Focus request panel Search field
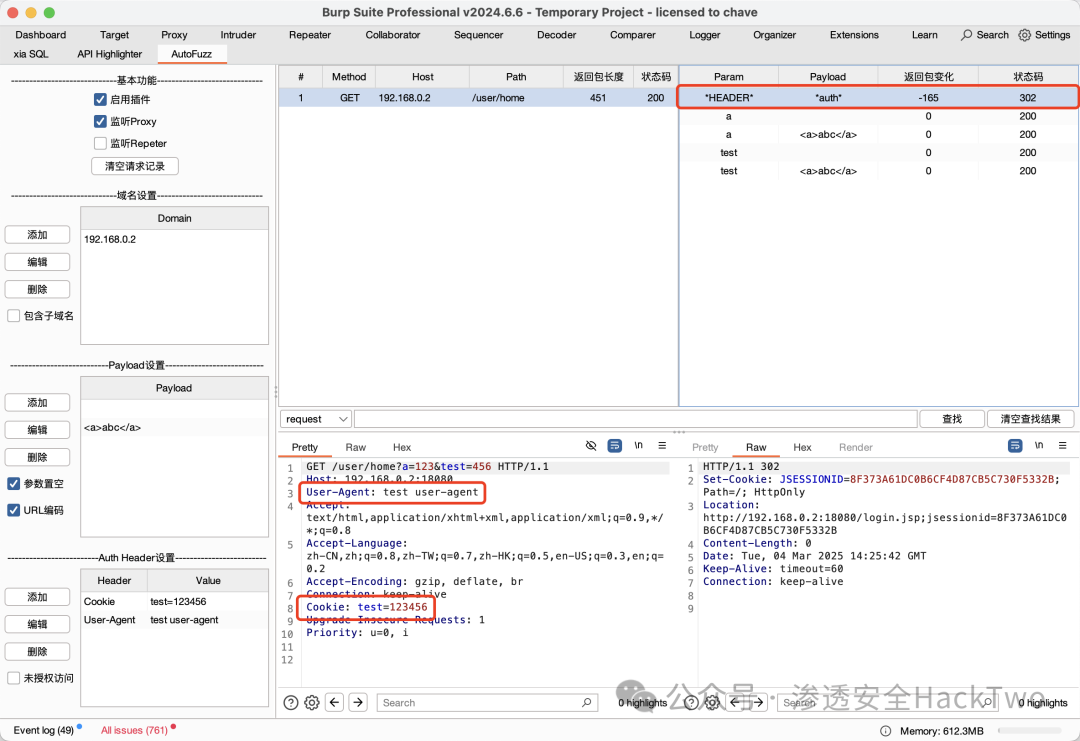 (x=487, y=702)
